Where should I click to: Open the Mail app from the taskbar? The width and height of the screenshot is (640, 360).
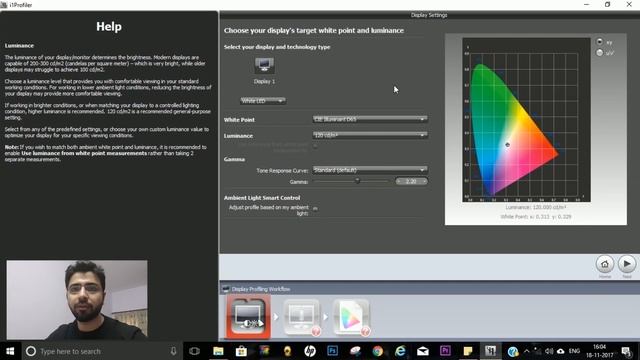click(423, 351)
